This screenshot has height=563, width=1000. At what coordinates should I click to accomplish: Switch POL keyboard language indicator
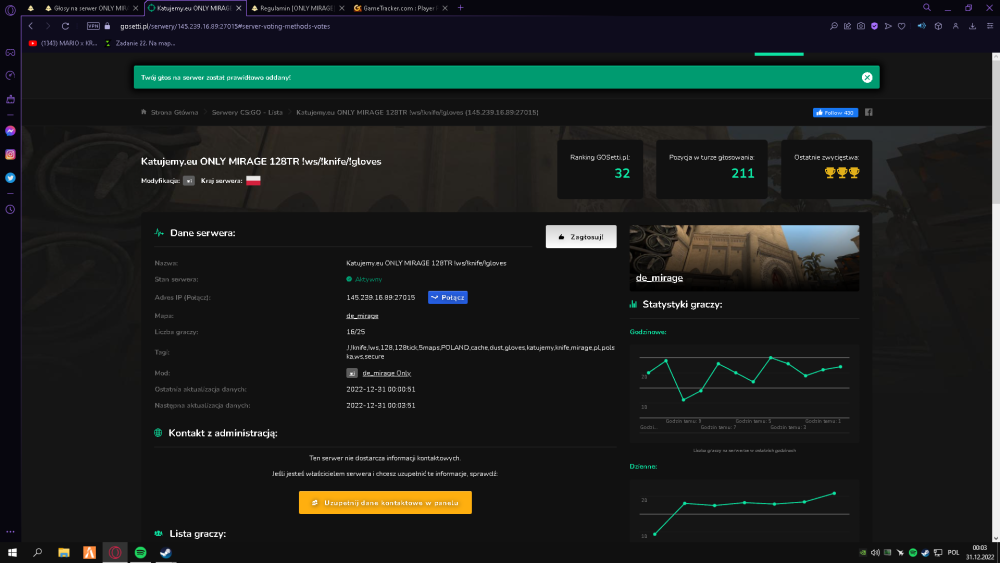953,552
